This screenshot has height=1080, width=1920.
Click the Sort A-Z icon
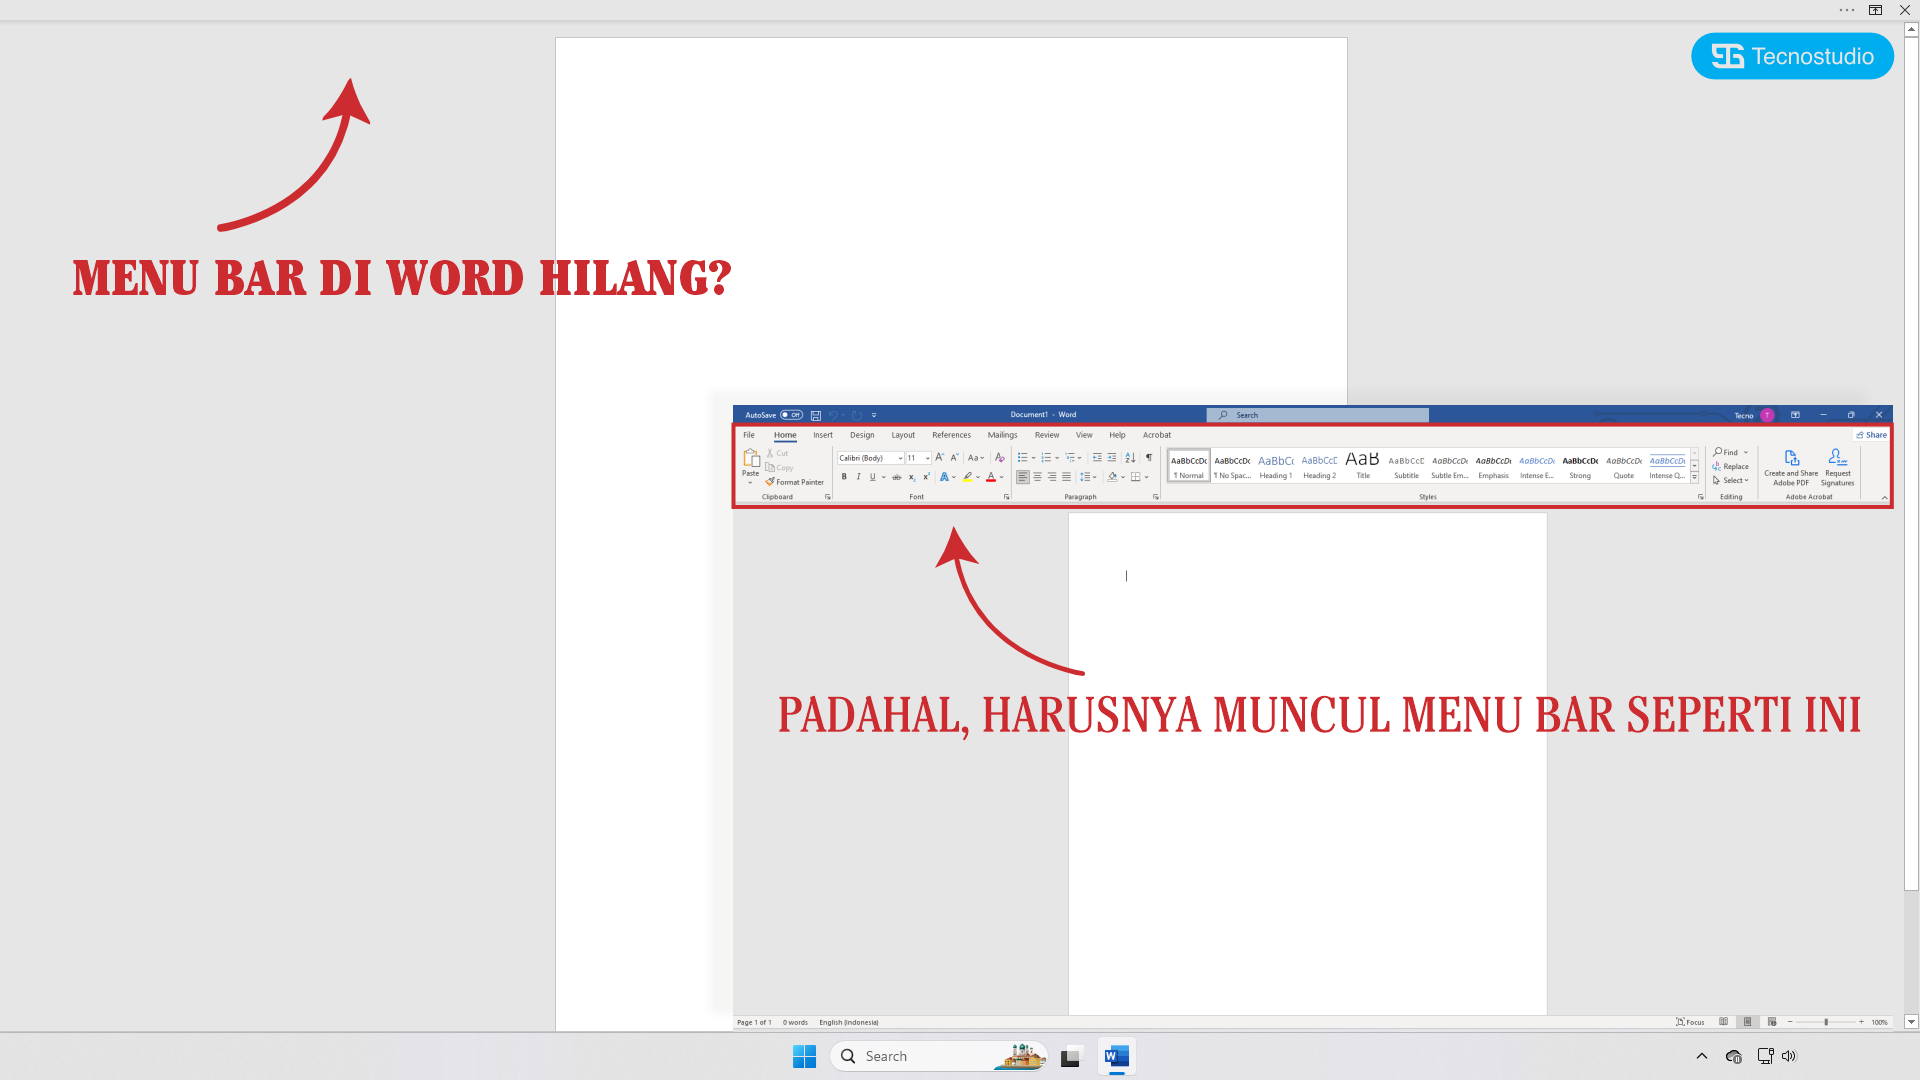1131,458
